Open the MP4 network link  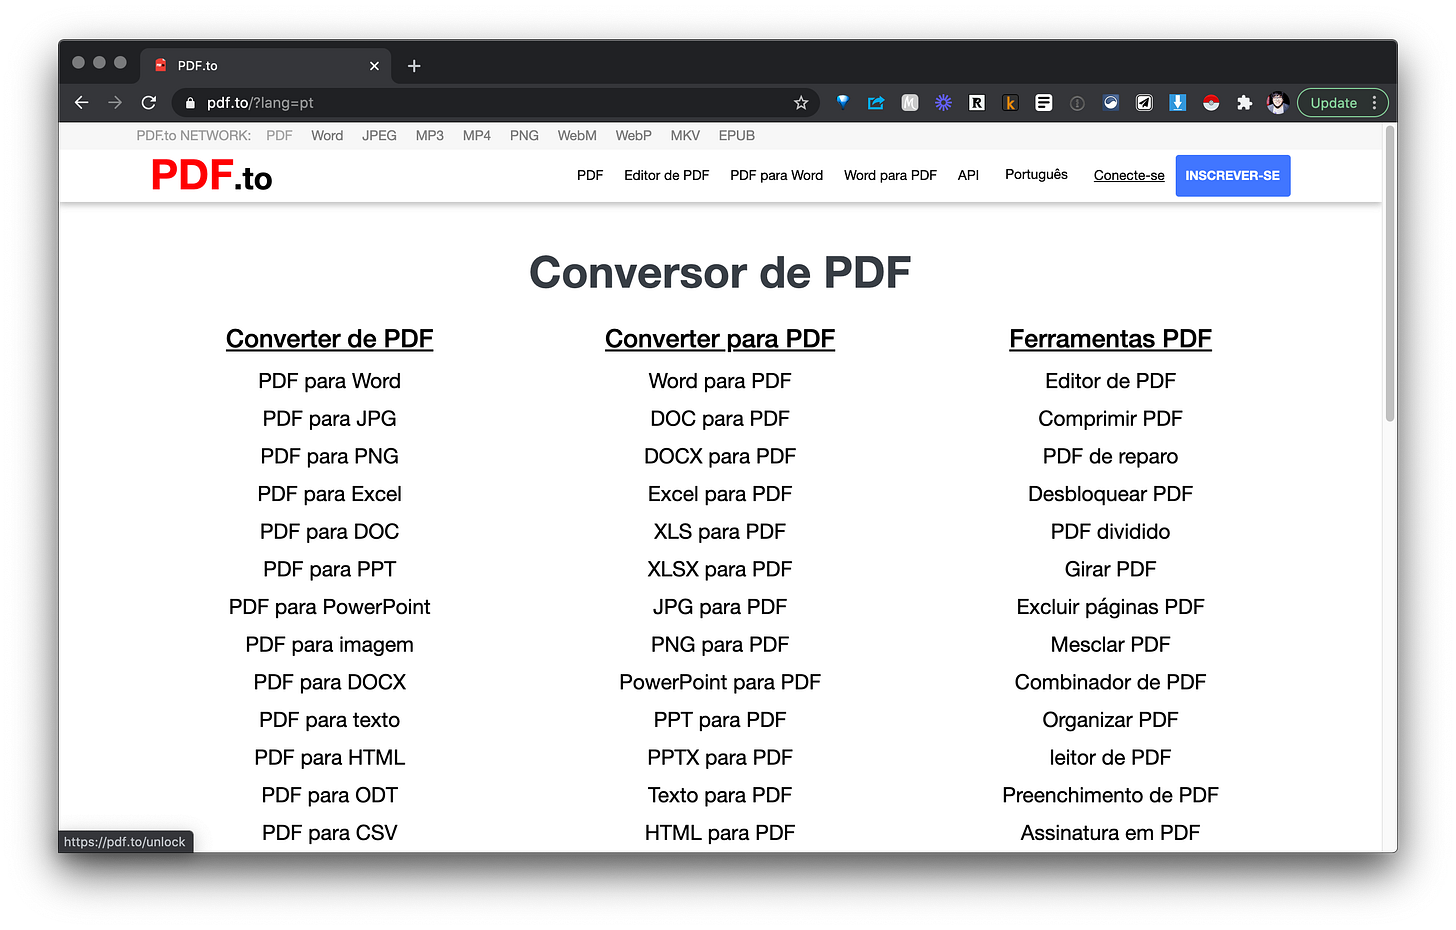[x=477, y=135]
